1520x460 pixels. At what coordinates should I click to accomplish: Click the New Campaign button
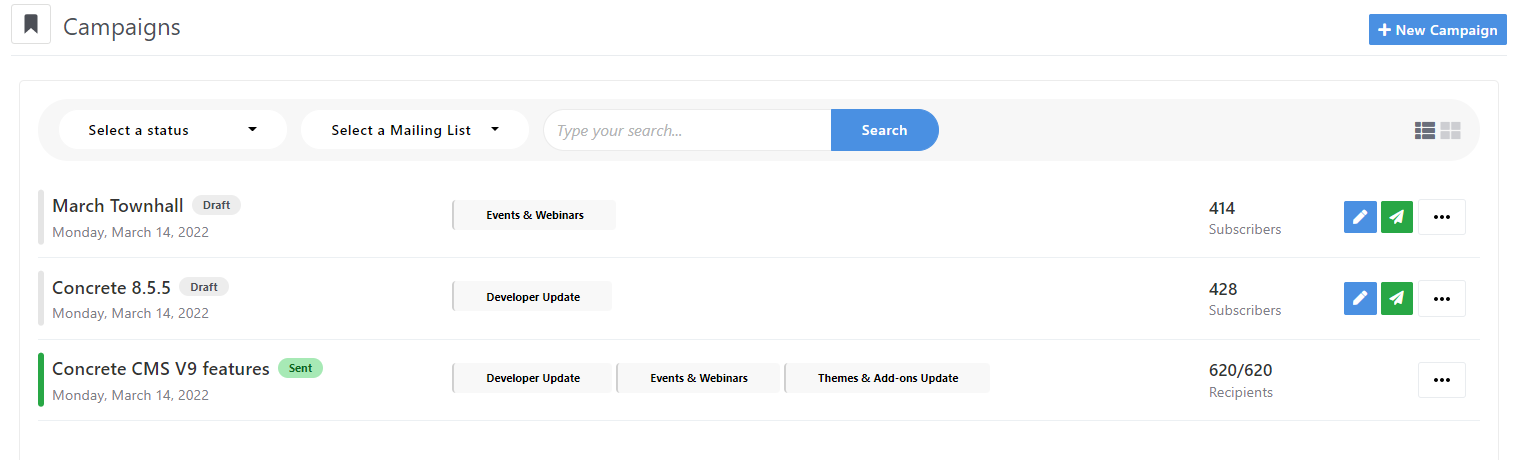pyautogui.click(x=1437, y=30)
